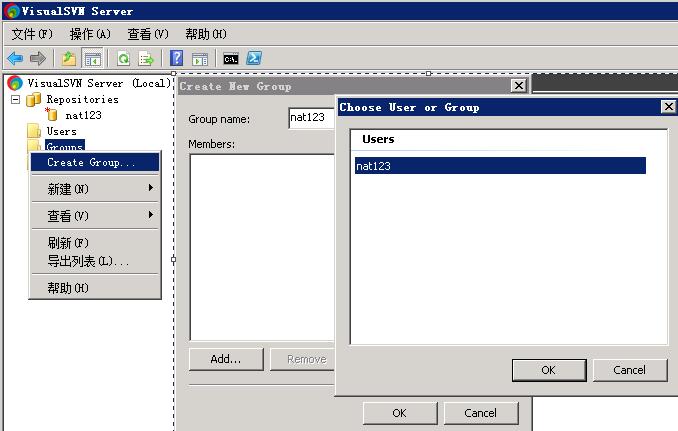The height and width of the screenshot is (431, 678).
Task: Click the Back arrow toolbar icon
Action: (x=15, y=59)
